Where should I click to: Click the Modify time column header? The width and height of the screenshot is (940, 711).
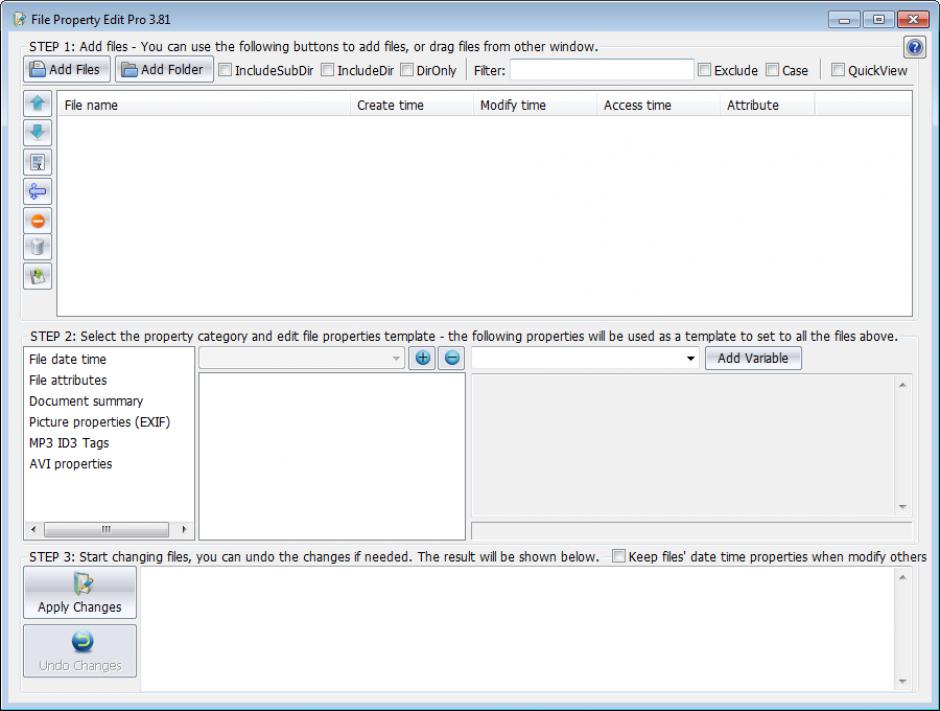(x=513, y=105)
